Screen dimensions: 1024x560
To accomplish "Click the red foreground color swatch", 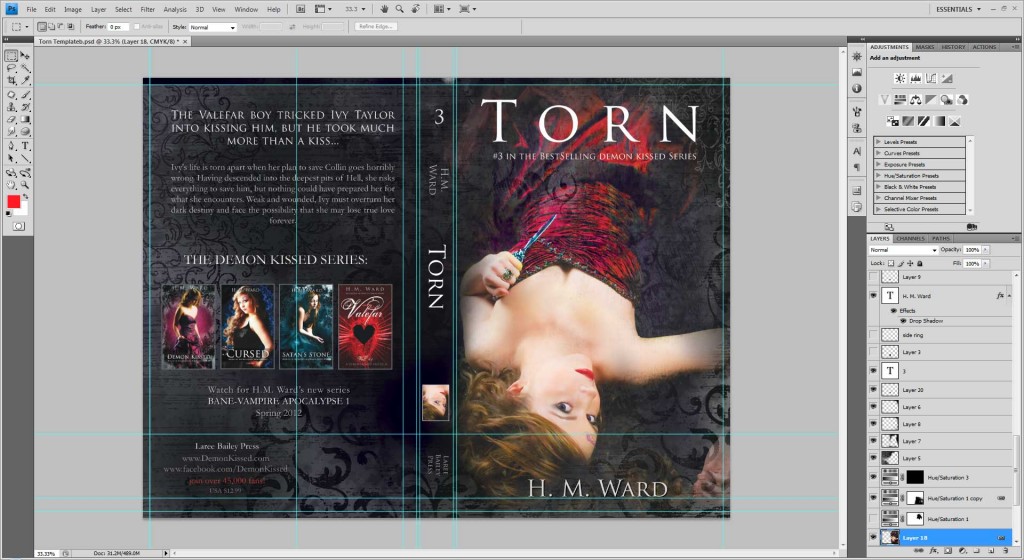I will click(x=13, y=202).
